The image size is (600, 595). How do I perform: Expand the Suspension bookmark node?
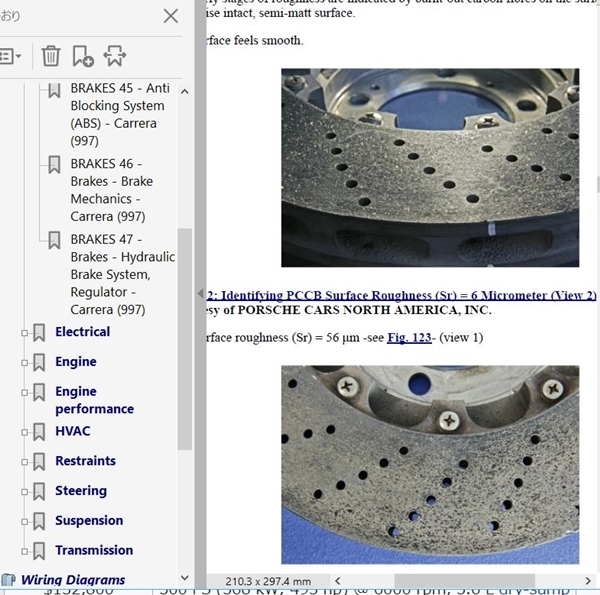coord(24,522)
